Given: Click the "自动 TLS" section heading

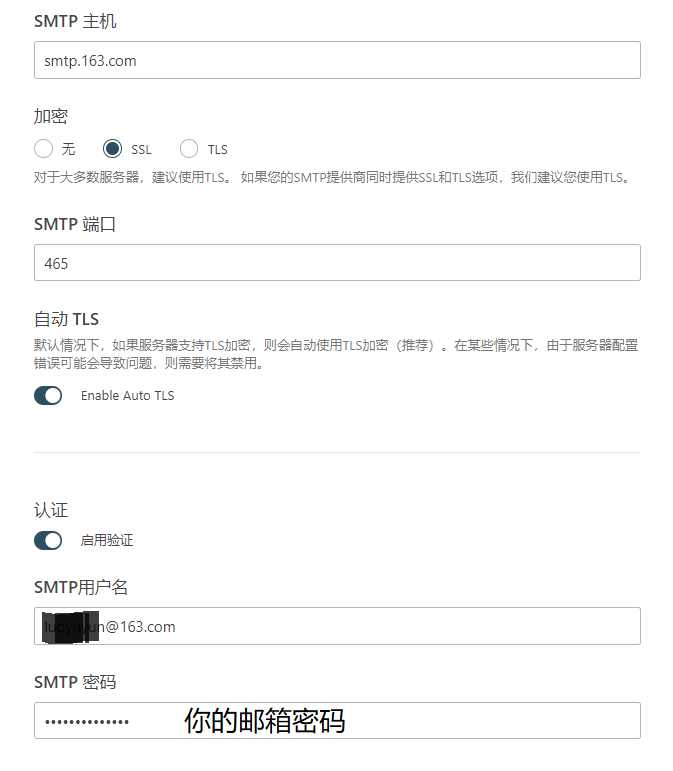Looking at the screenshot, I should point(66,319).
